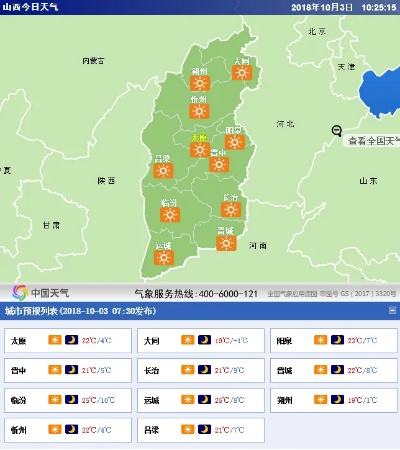Screen dimensions: 400x450
Task: Open the 晋城 city name in the forecast list
Action: pyautogui.click(x=284, y=371)
